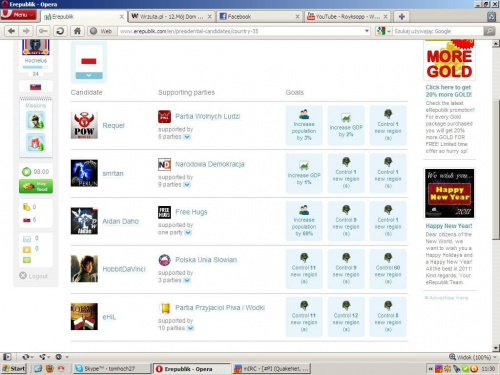Click eHiL's Control 12 new regions goal
500x375 pixels.
click(346, 317)
